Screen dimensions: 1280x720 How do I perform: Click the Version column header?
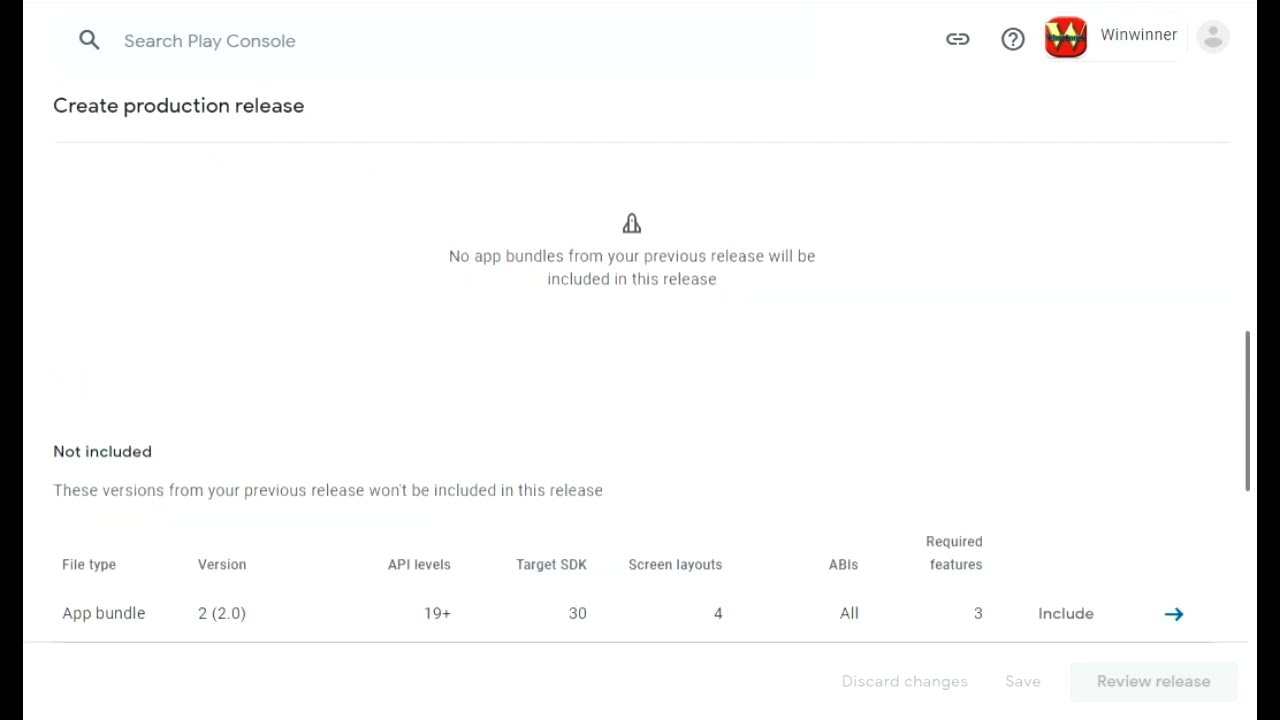click(x=222, y=565)
